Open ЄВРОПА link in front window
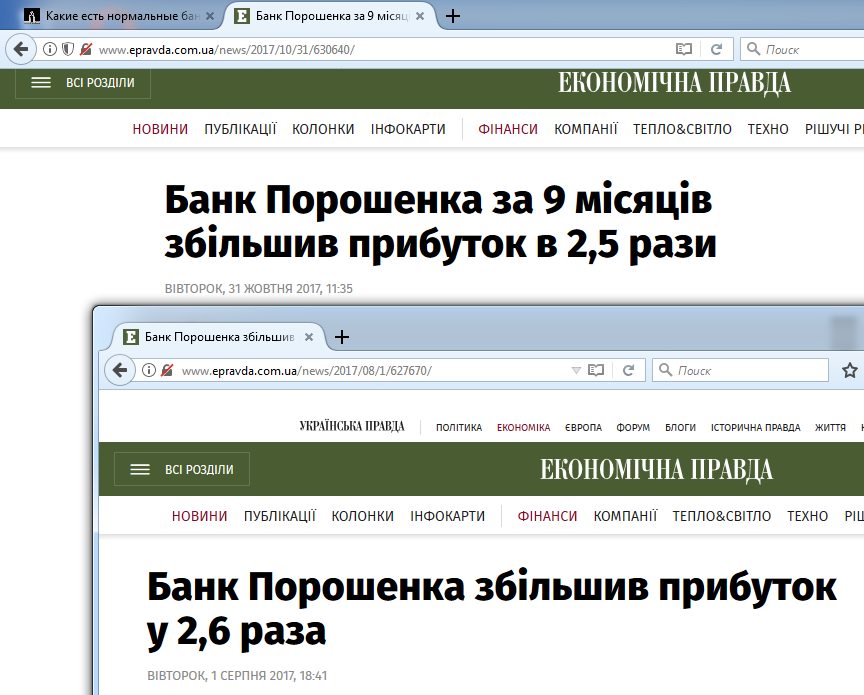 583,427
